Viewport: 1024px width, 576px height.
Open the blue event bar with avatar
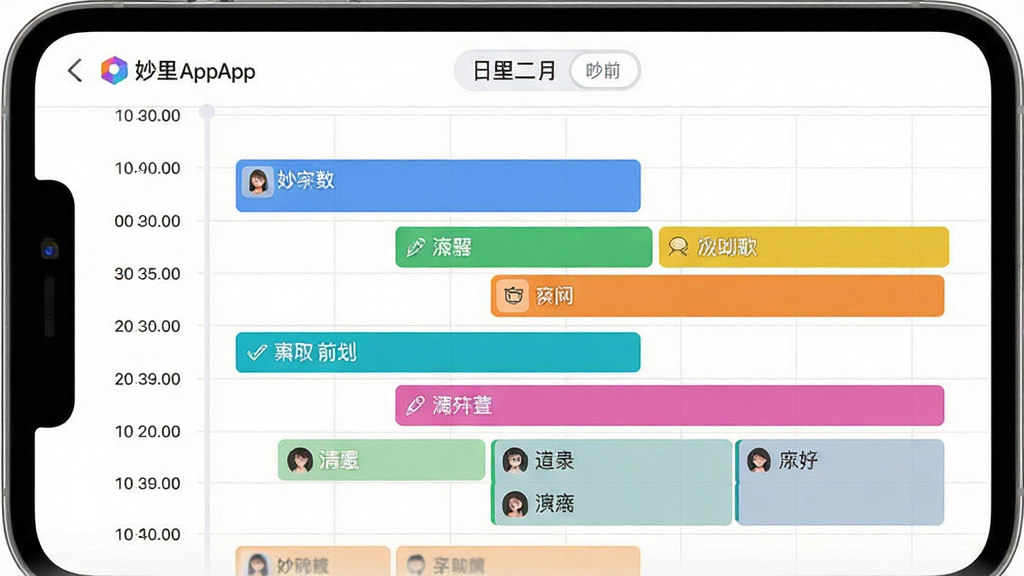[x=438, y=185]
